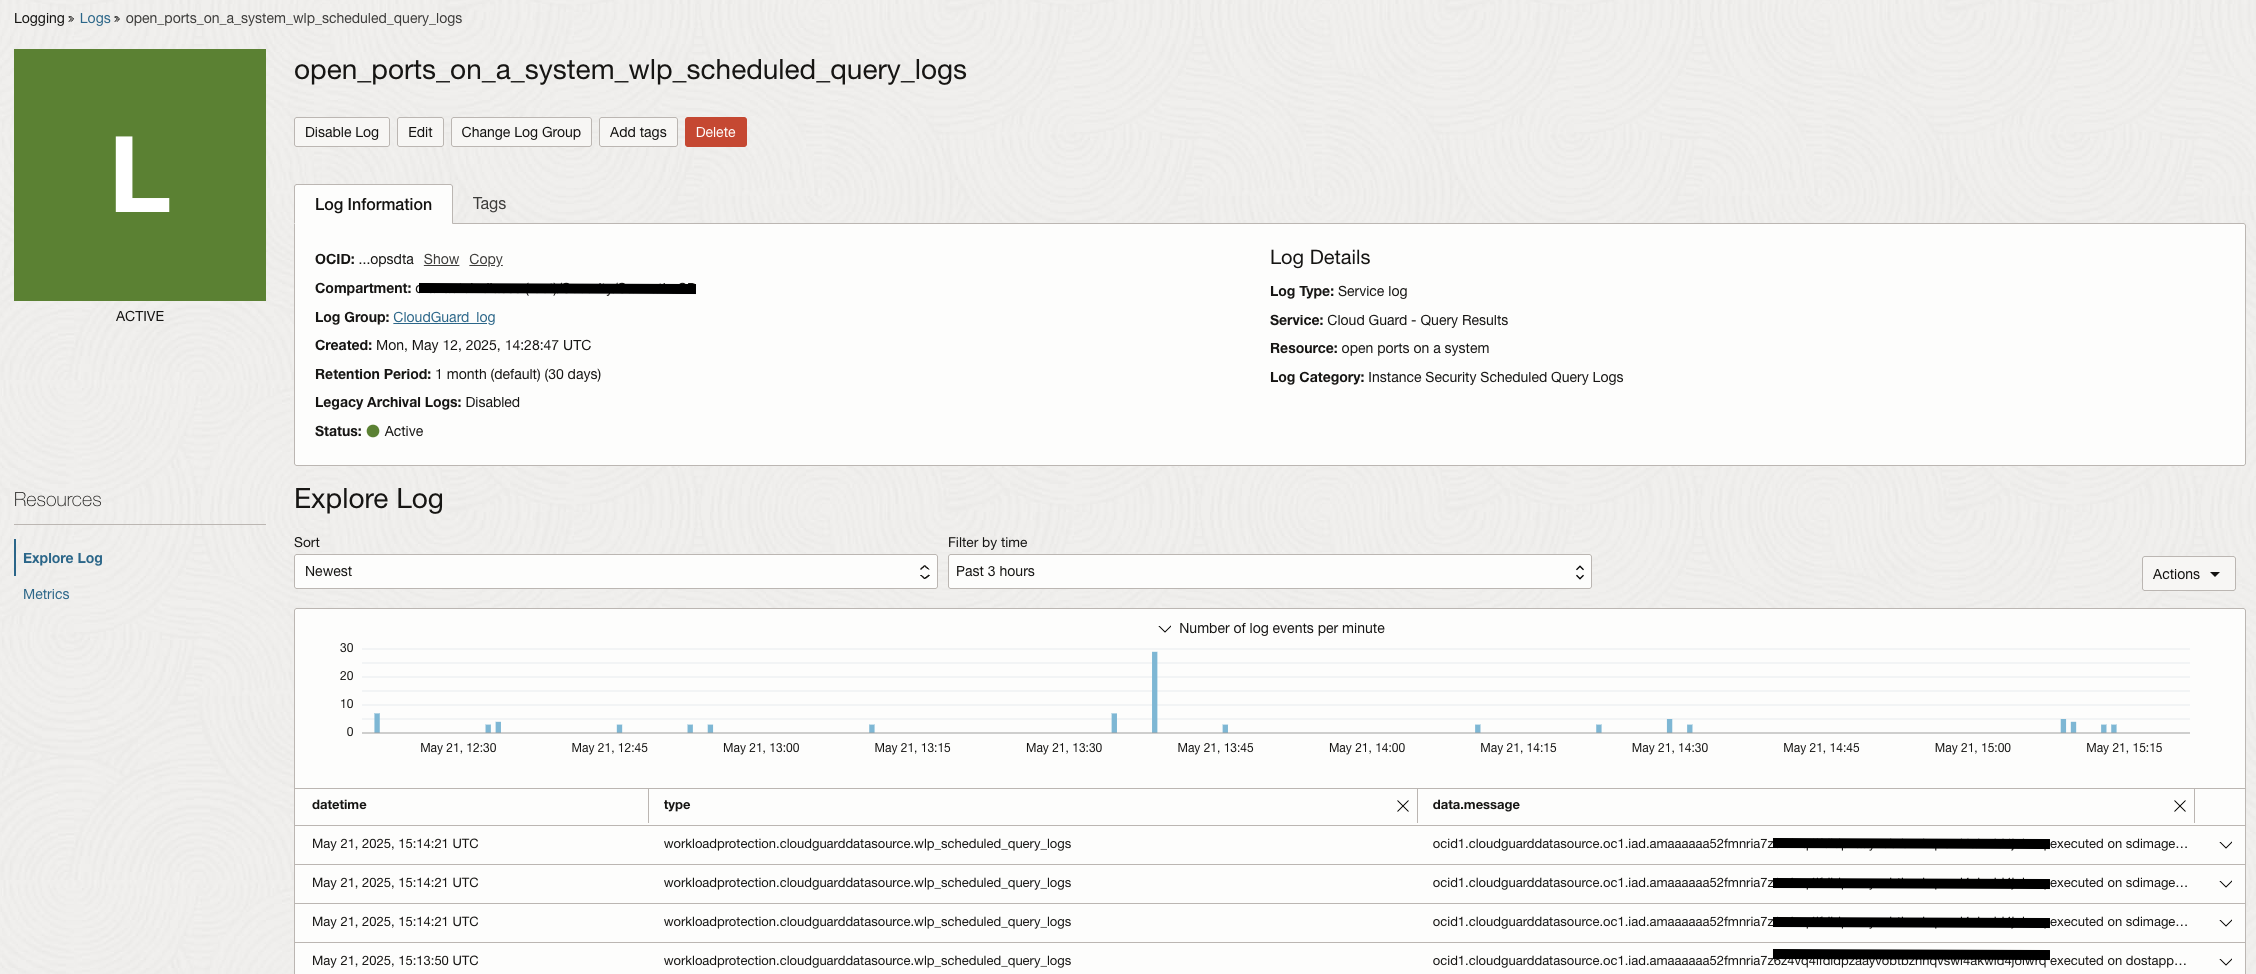Switch to the Tags tab
This screenshot has height=974, width=2256.
489,203
